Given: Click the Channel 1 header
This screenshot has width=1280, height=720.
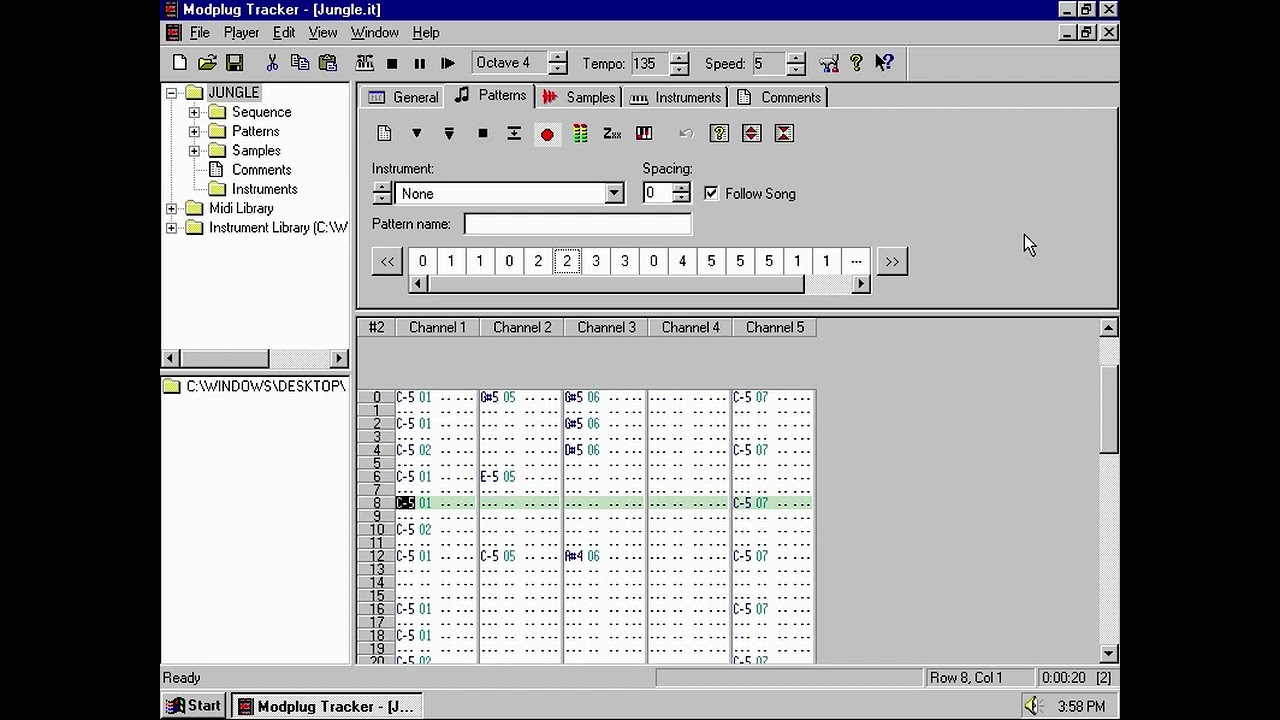Looking at the screenshot, I should pos(437,327).
